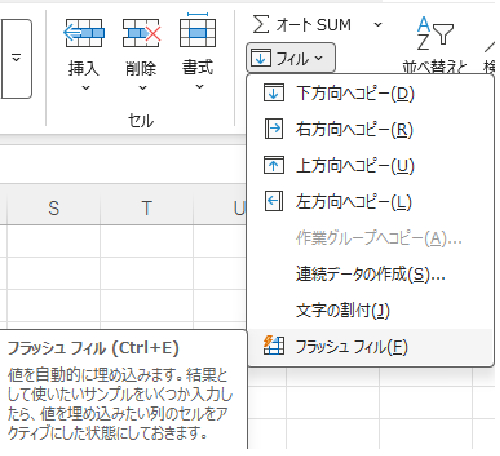
Task: Click the 上方向へコピー up-arrow icon
Action: click(274, 165)
